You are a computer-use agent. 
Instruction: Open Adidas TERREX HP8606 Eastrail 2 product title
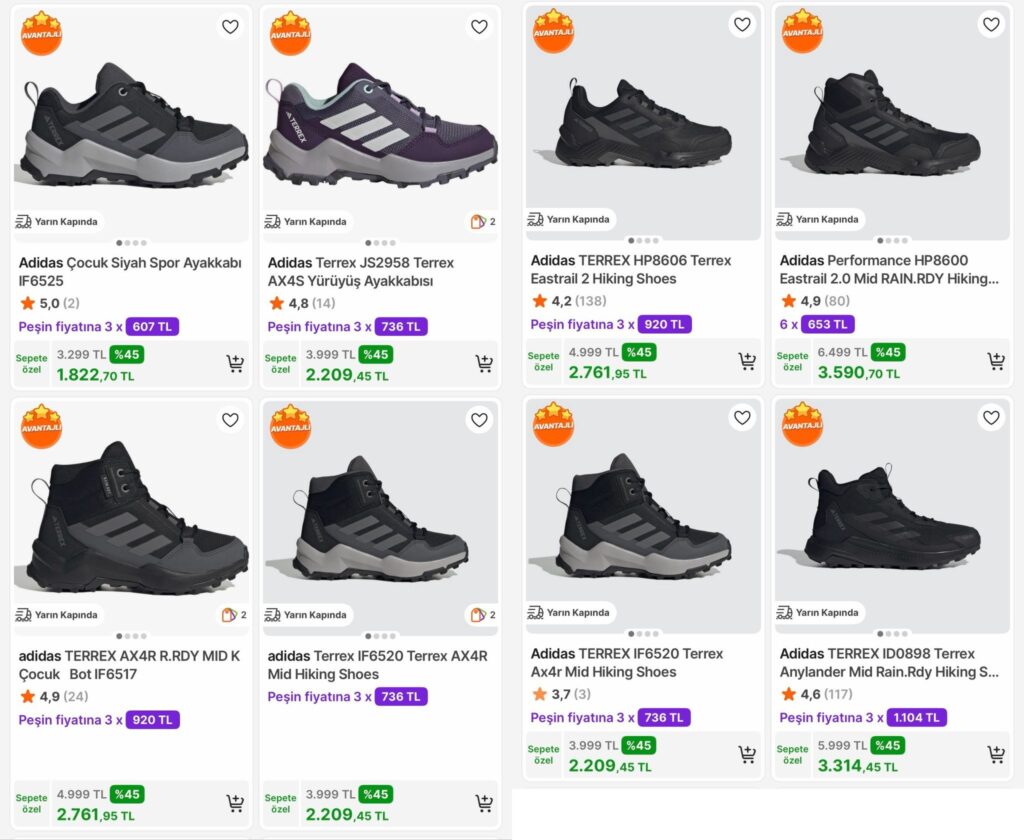(630, 270)
